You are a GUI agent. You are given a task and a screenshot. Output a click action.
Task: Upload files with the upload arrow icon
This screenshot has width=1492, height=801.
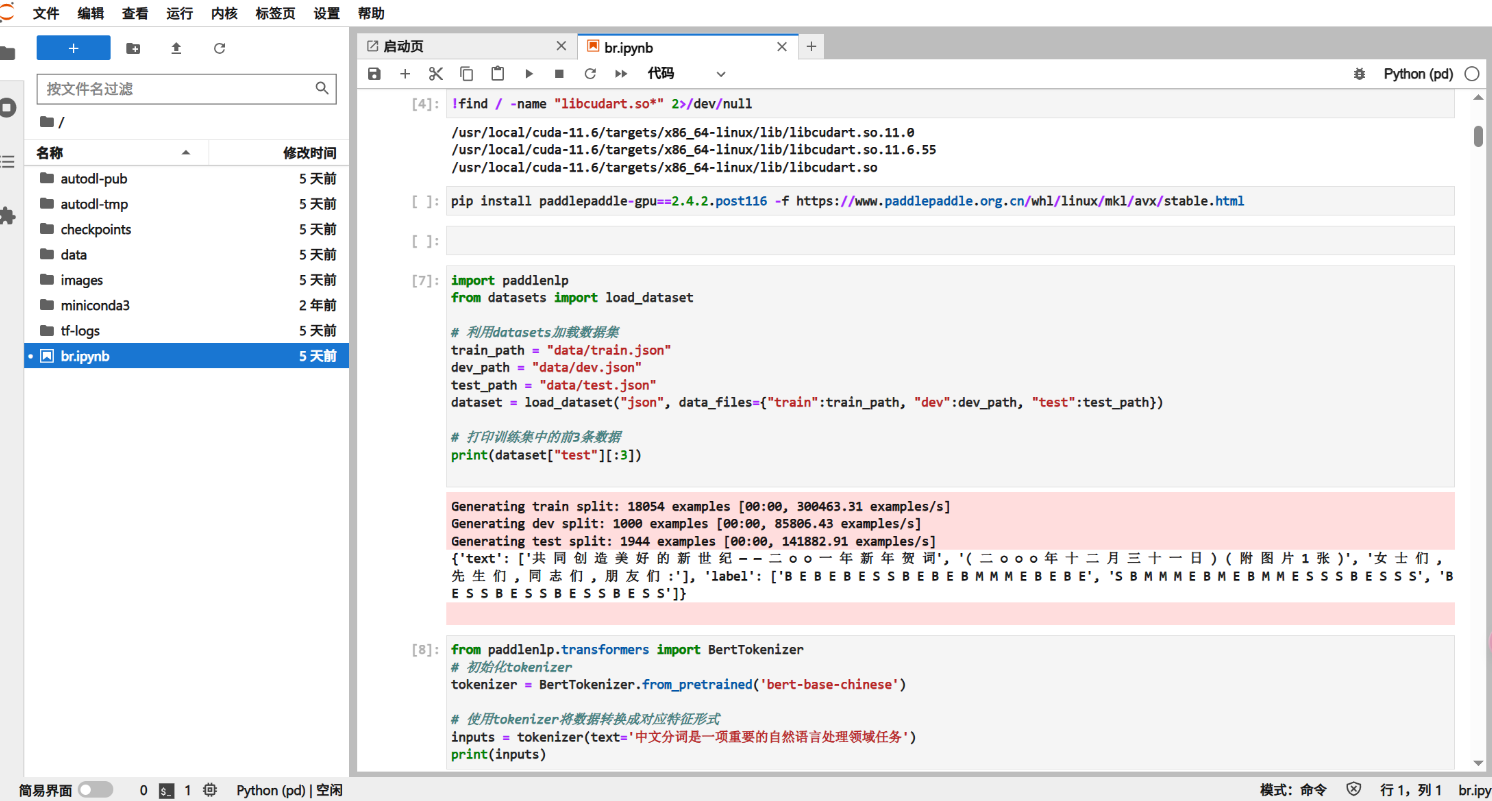[176, 48]
